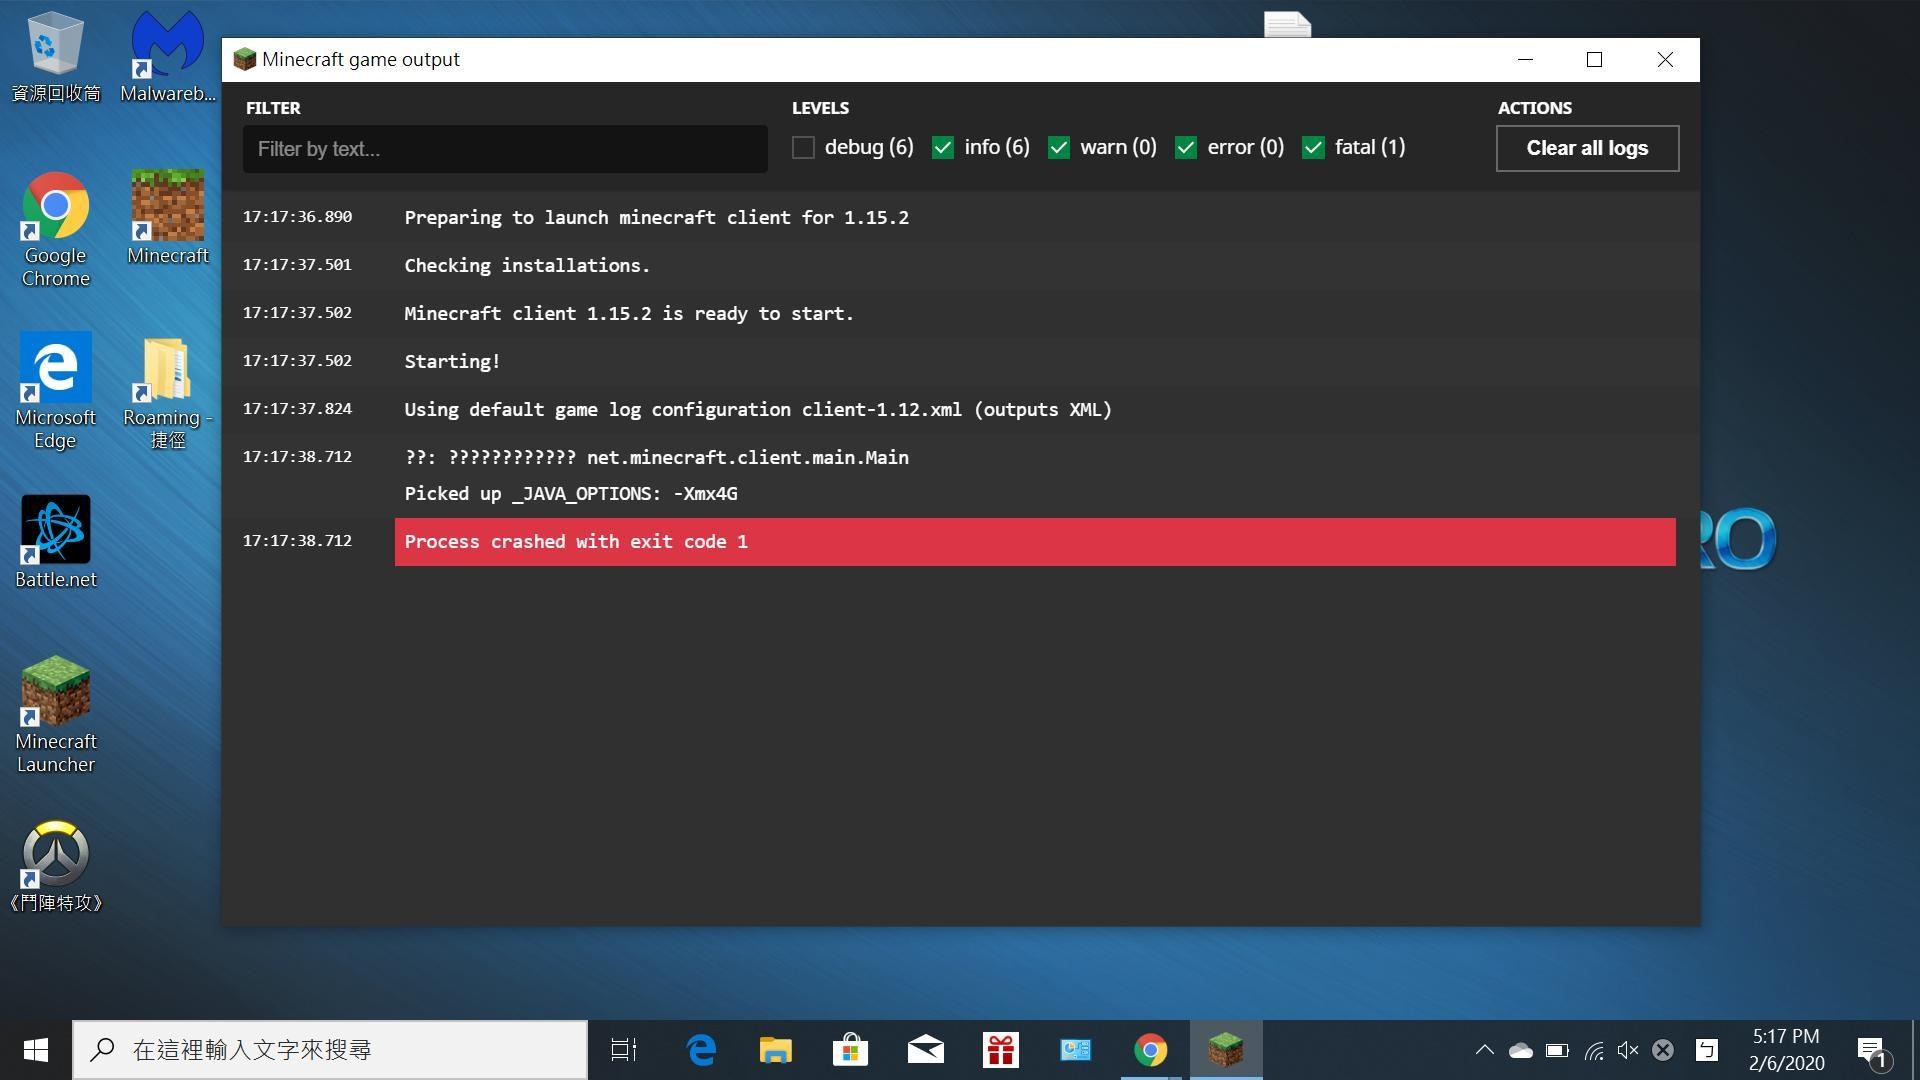Viewport: 1920px width, 1080px height.
Task: Open File Explorer from the taskbar
Action: point(776,1050)
